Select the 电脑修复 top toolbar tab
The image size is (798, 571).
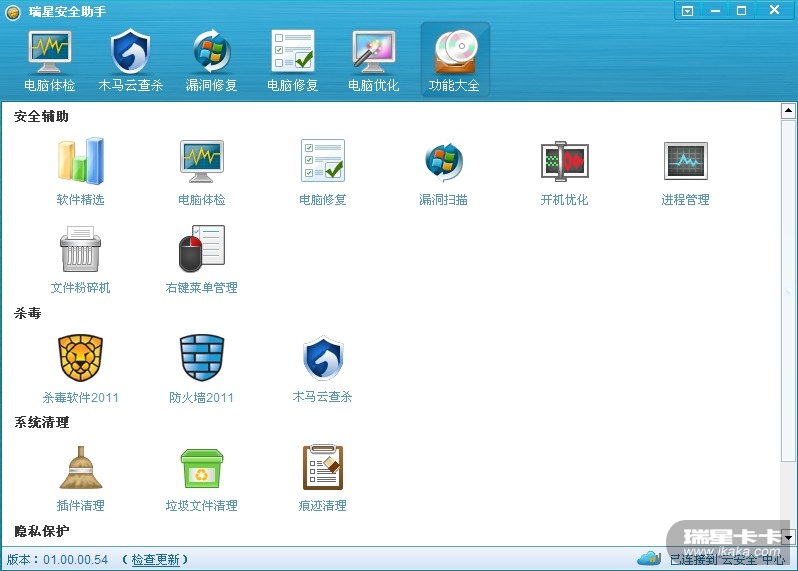(293, 61)
